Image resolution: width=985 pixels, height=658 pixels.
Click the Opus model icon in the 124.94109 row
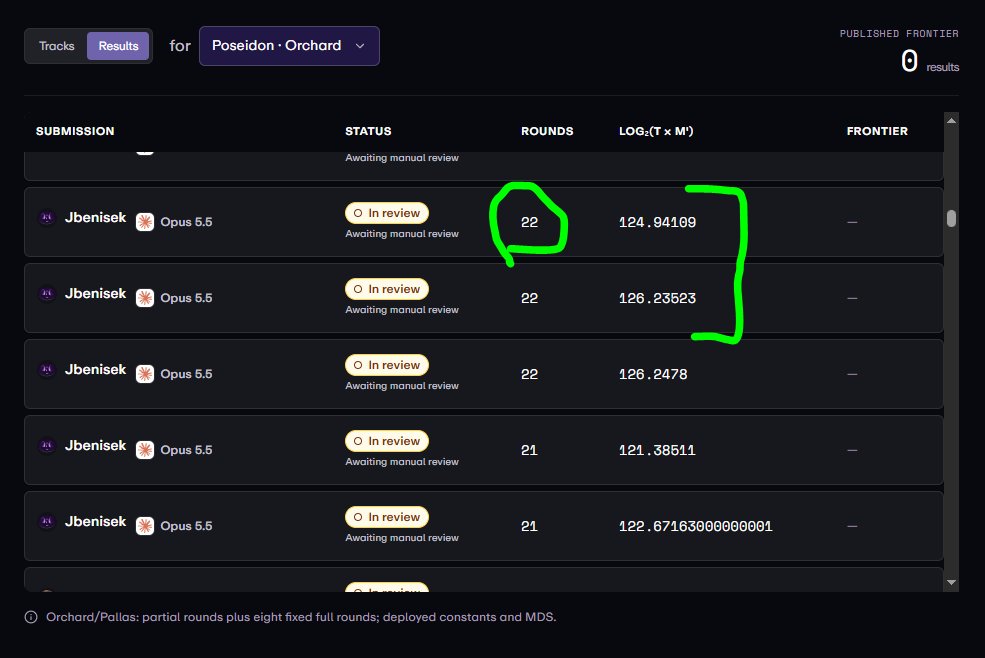[145, 222]
